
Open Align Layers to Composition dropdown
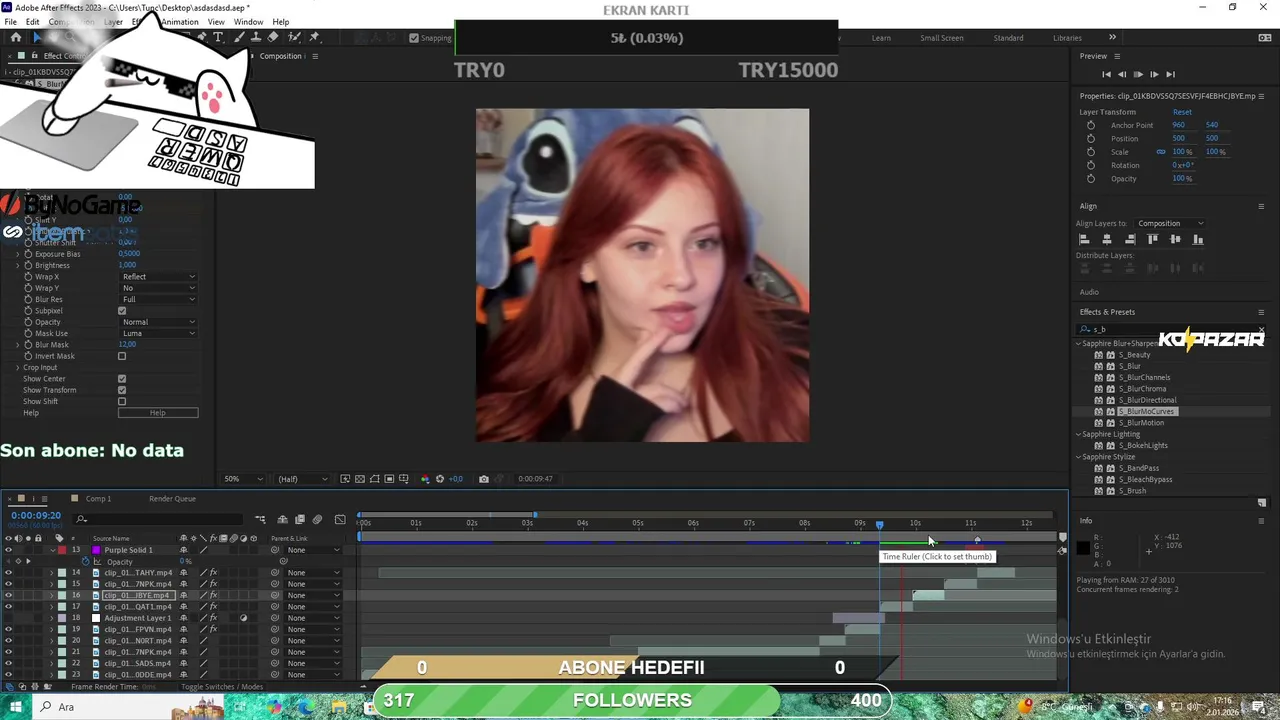click(1170, 223)
